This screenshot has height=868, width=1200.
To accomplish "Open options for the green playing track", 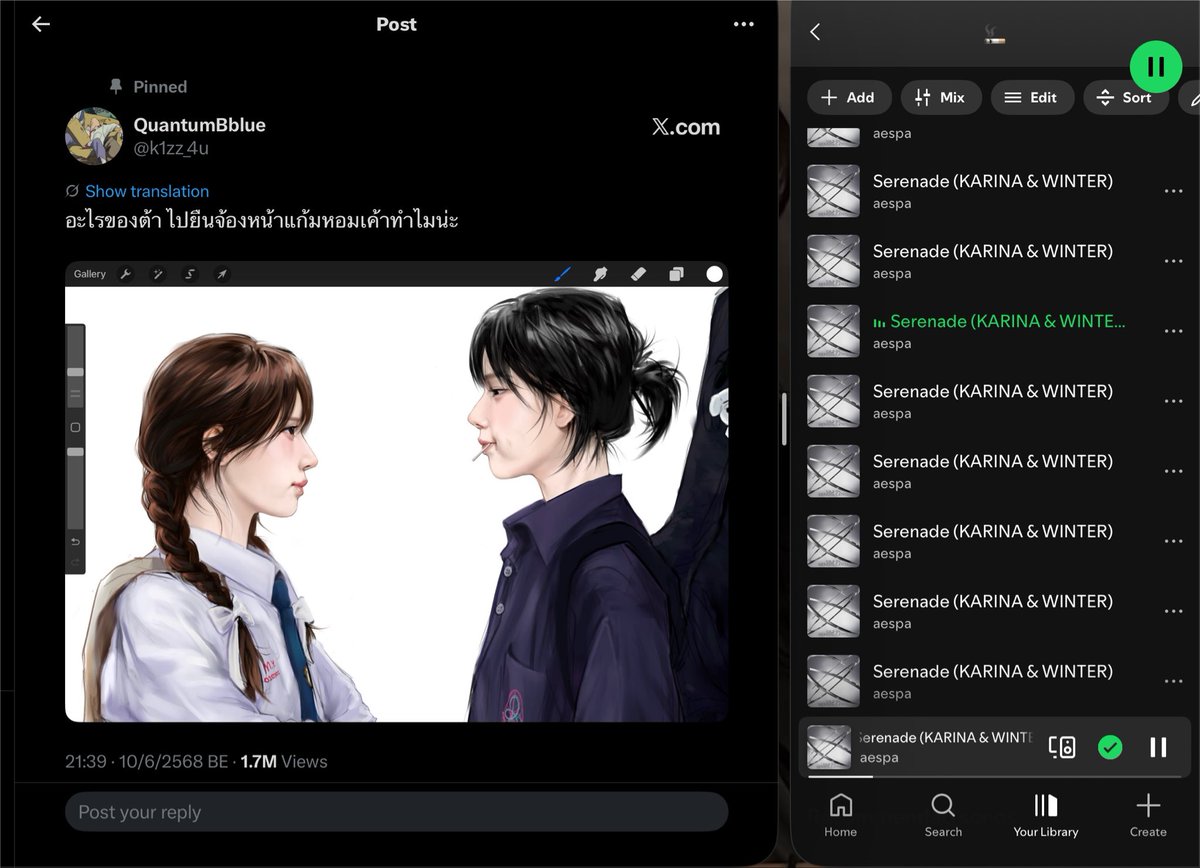I will (x=1174, y=331).
